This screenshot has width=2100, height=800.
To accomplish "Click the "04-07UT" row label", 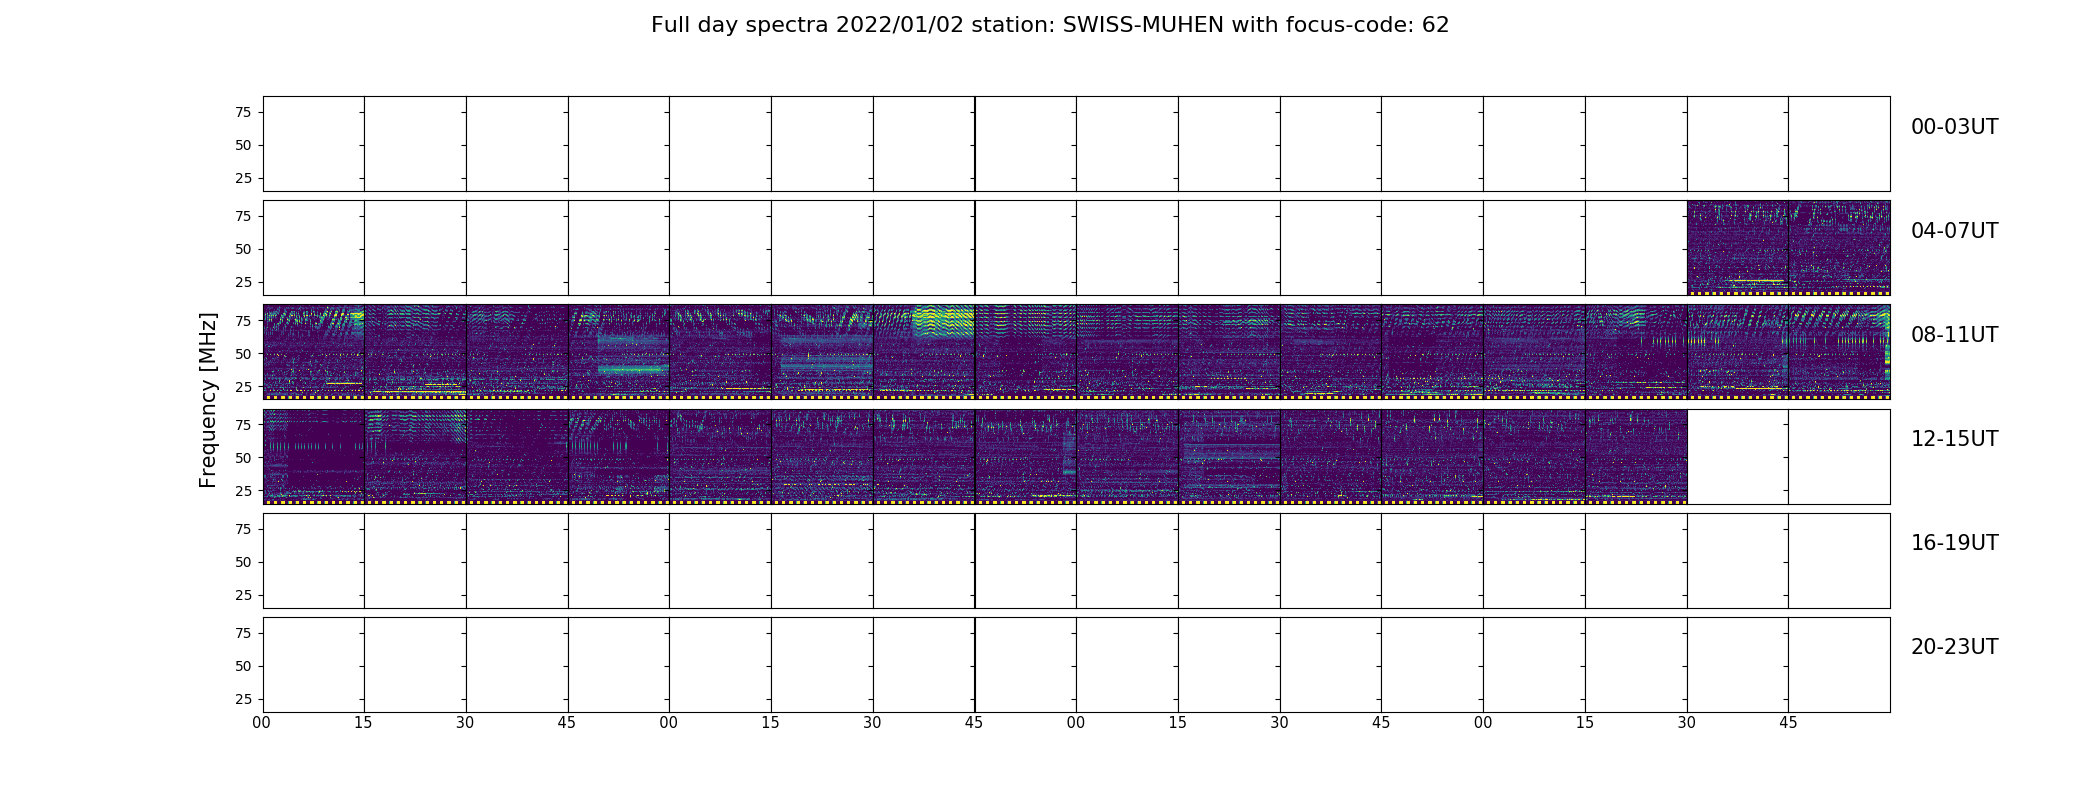I will (1954, 231).
